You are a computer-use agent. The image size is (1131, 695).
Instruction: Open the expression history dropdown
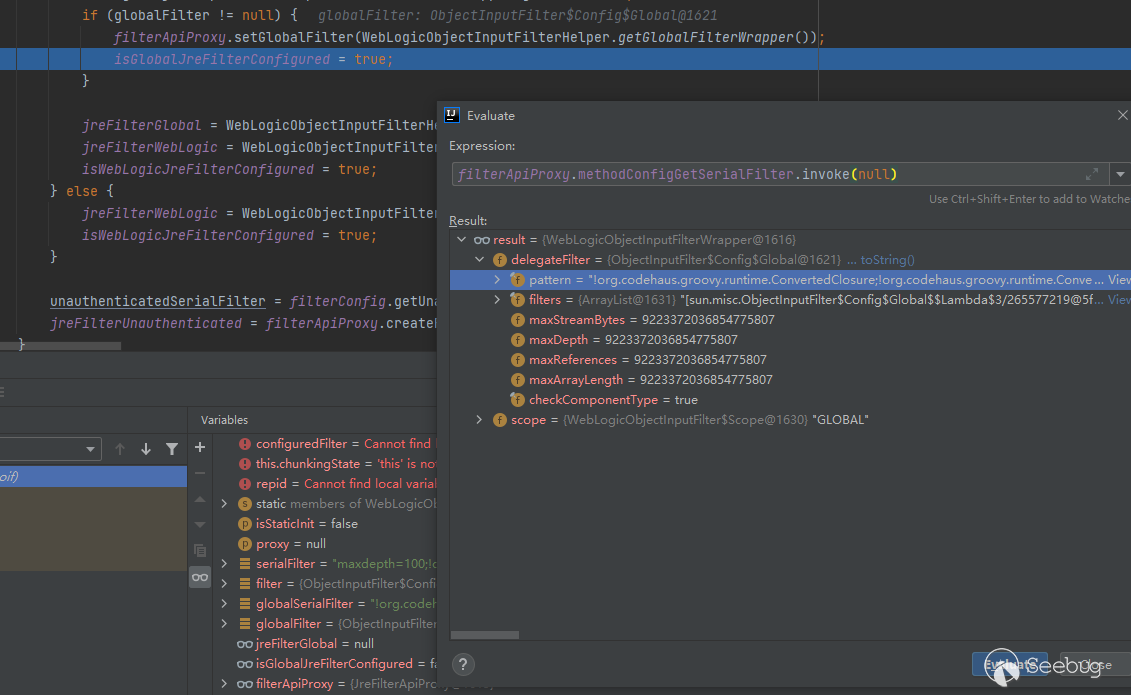tap(1119, 174)
